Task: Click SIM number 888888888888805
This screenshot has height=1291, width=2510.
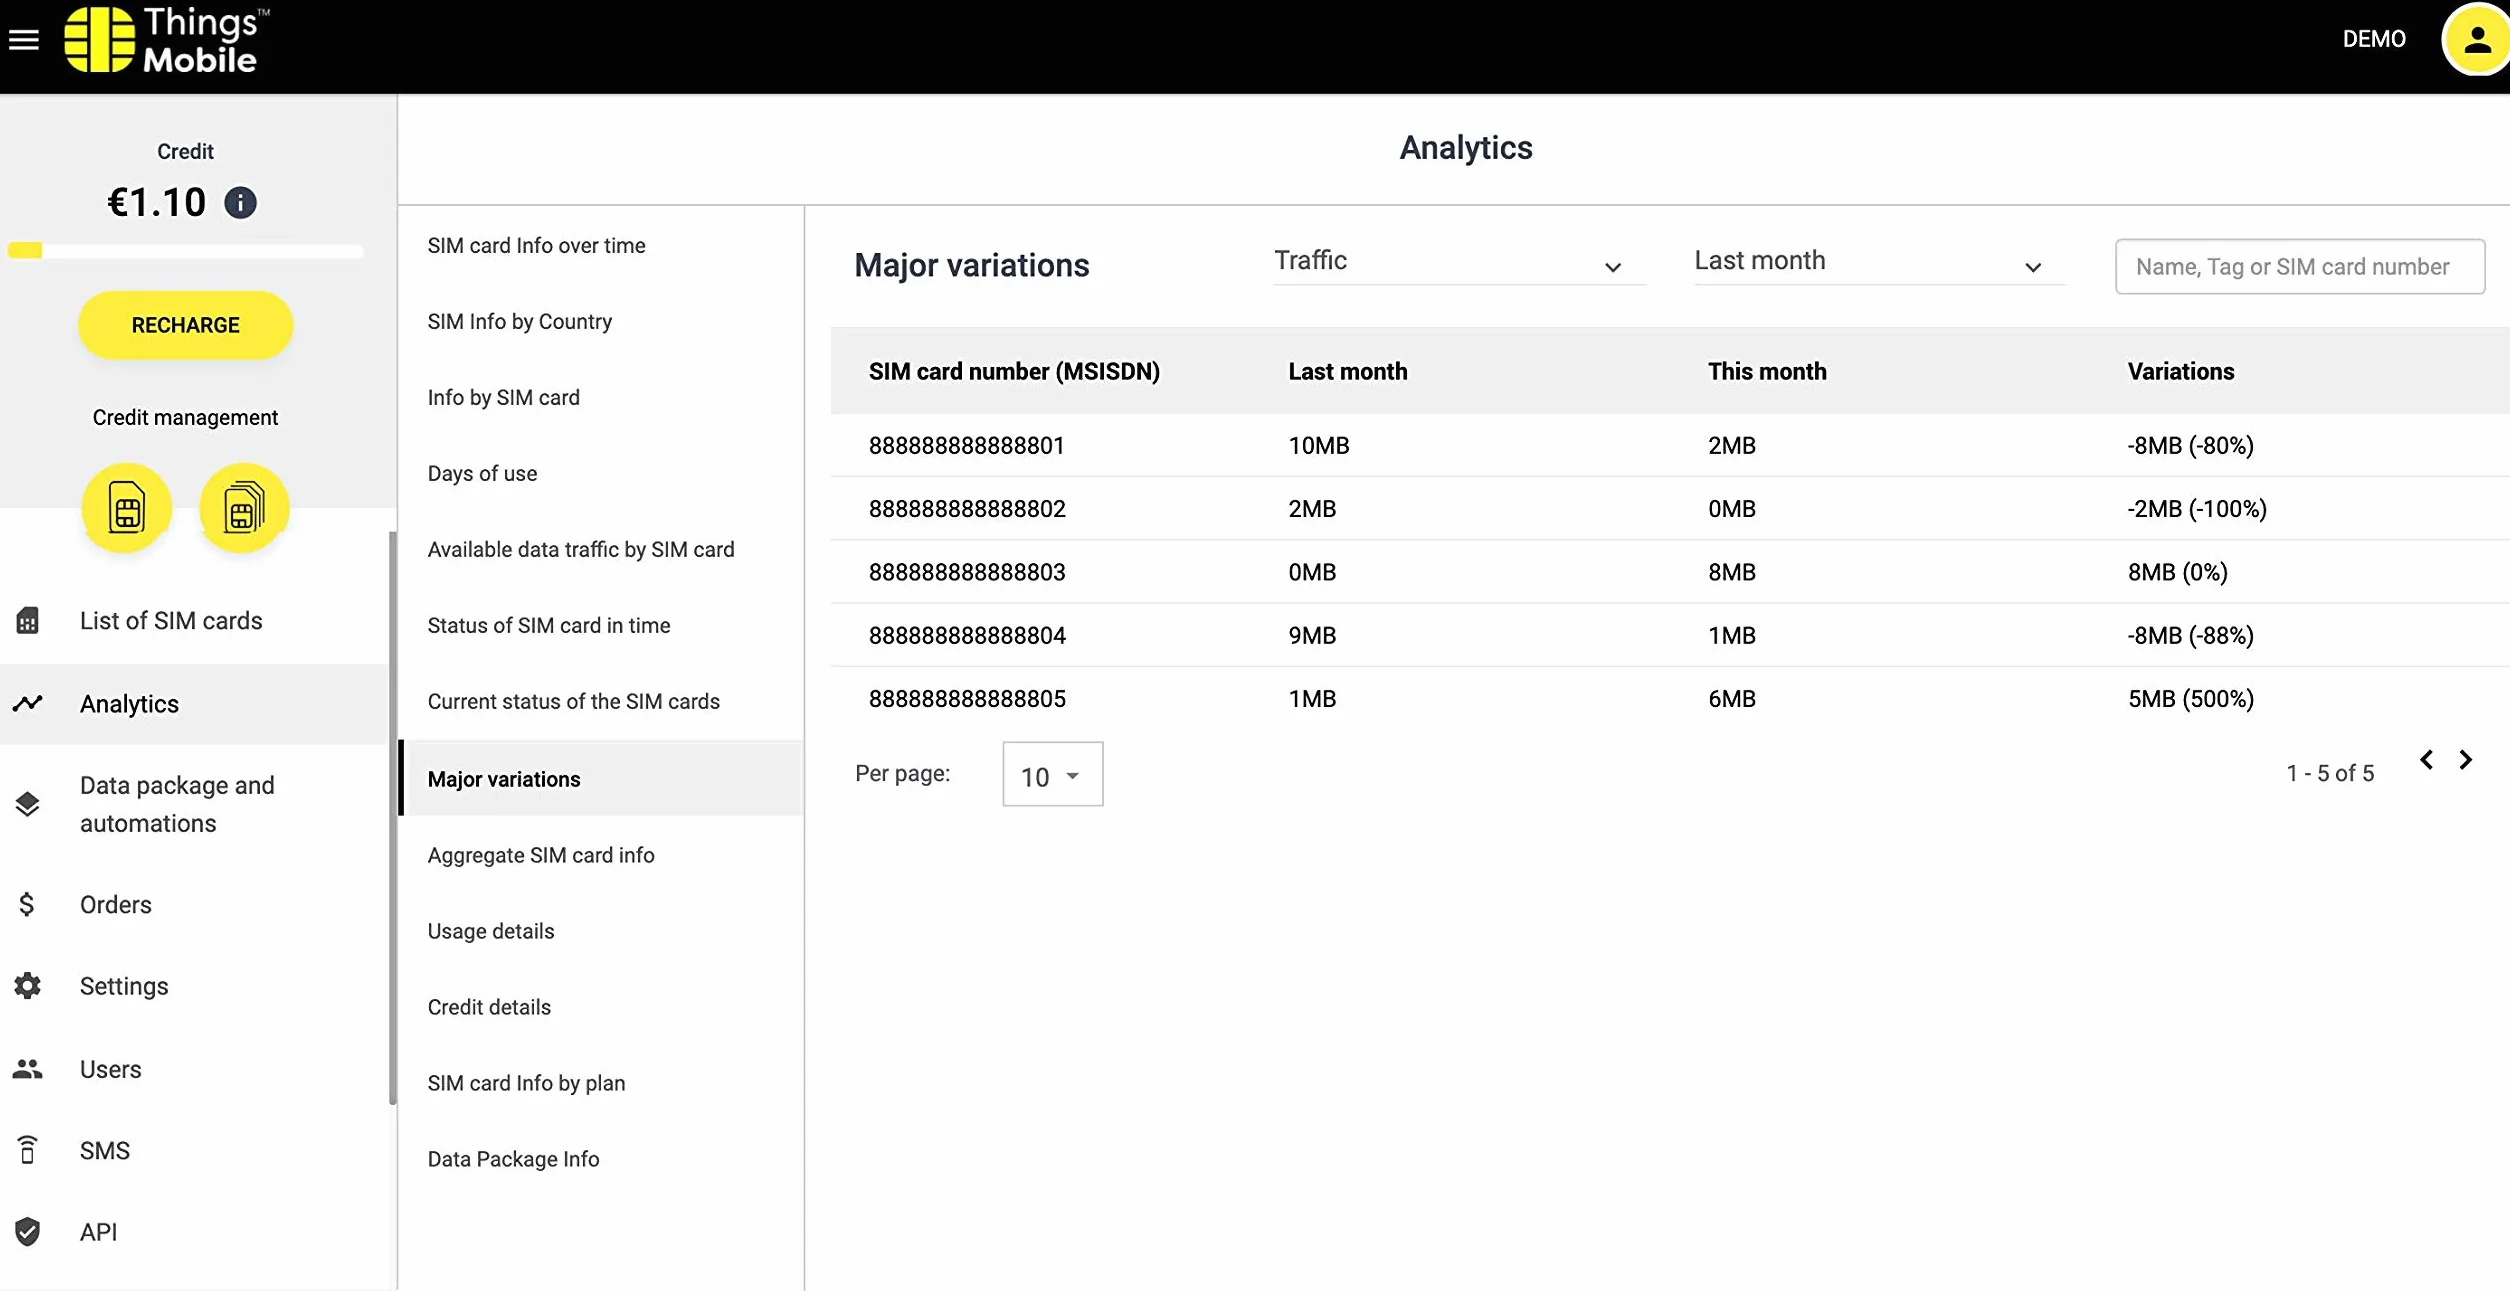Action: [x=967, y=699]
